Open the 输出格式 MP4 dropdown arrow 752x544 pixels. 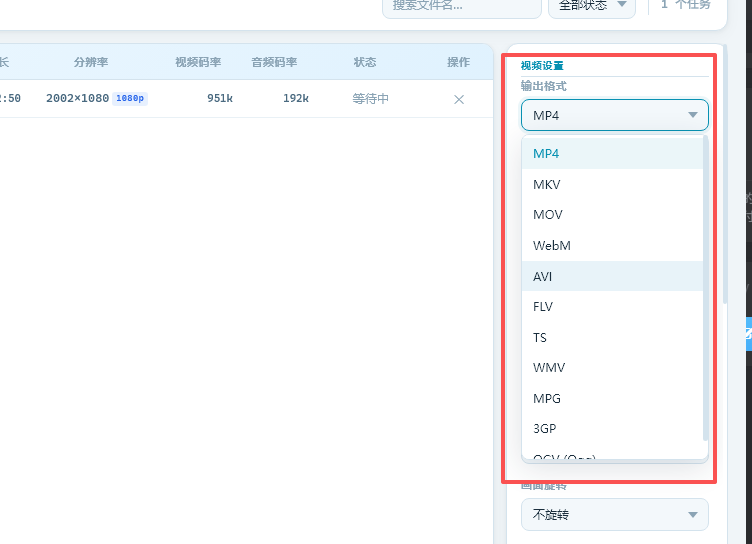[x=693, y=116]
